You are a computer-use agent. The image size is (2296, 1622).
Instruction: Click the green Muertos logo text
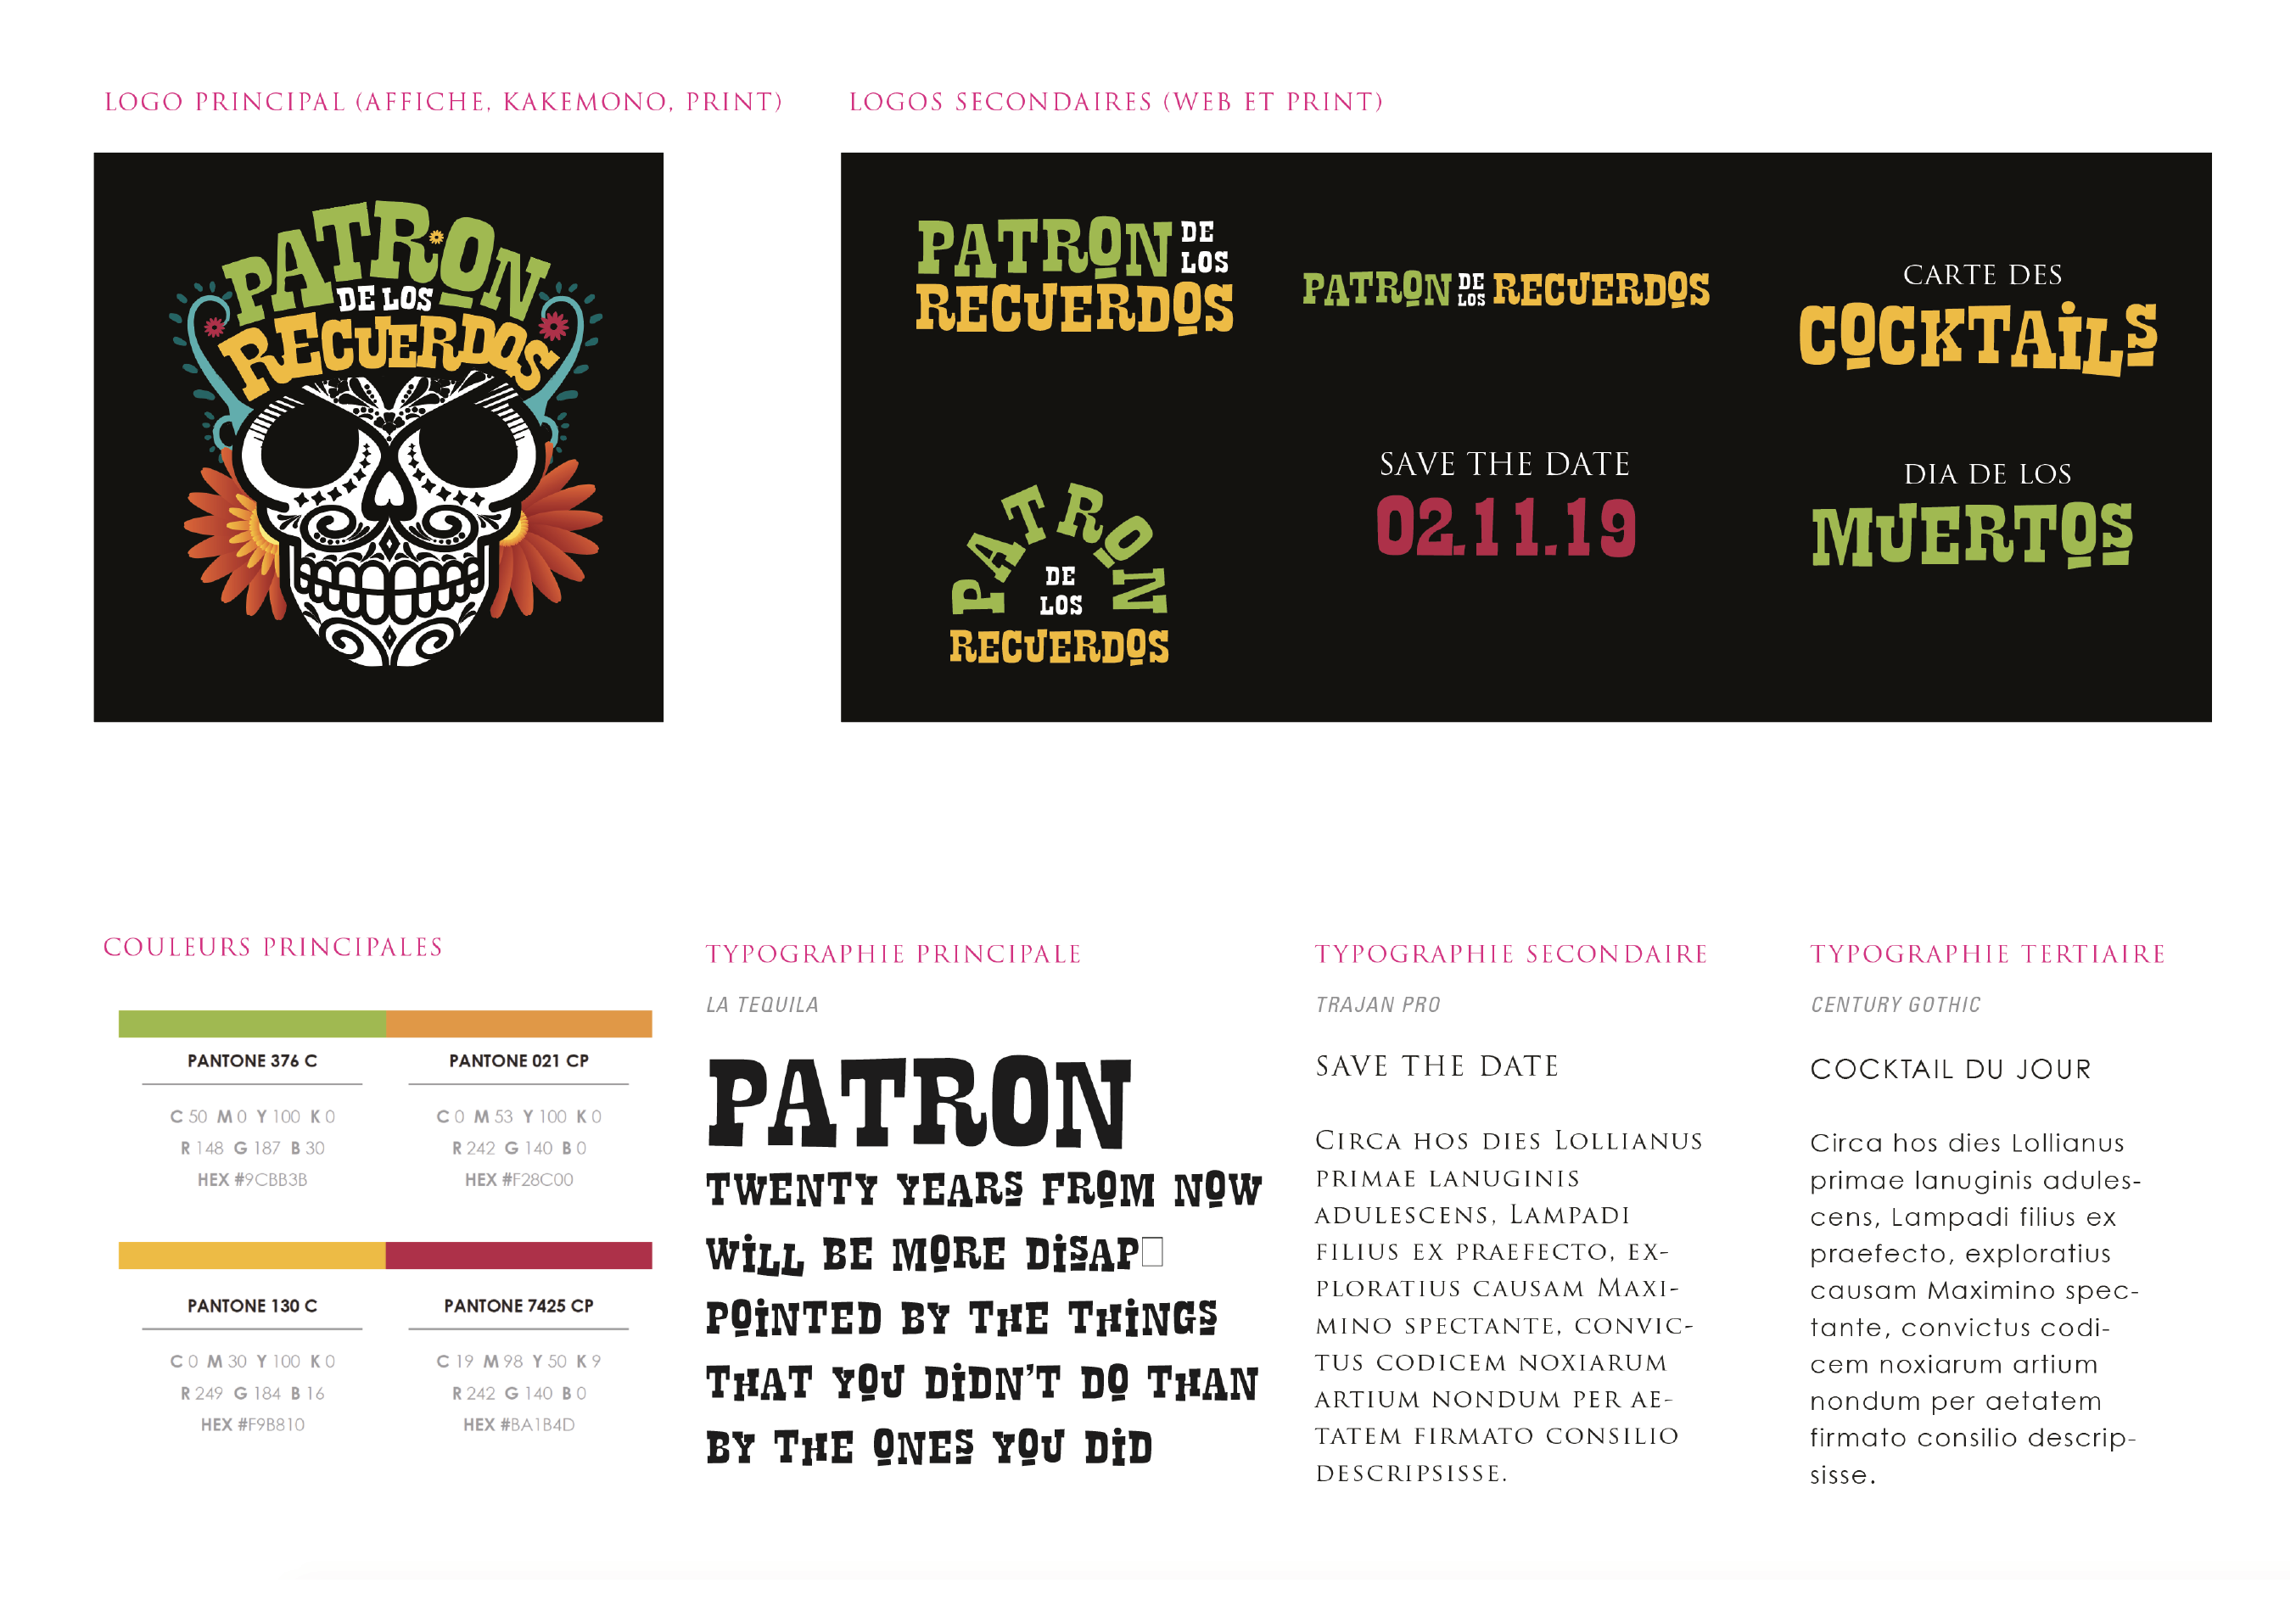1971,535
